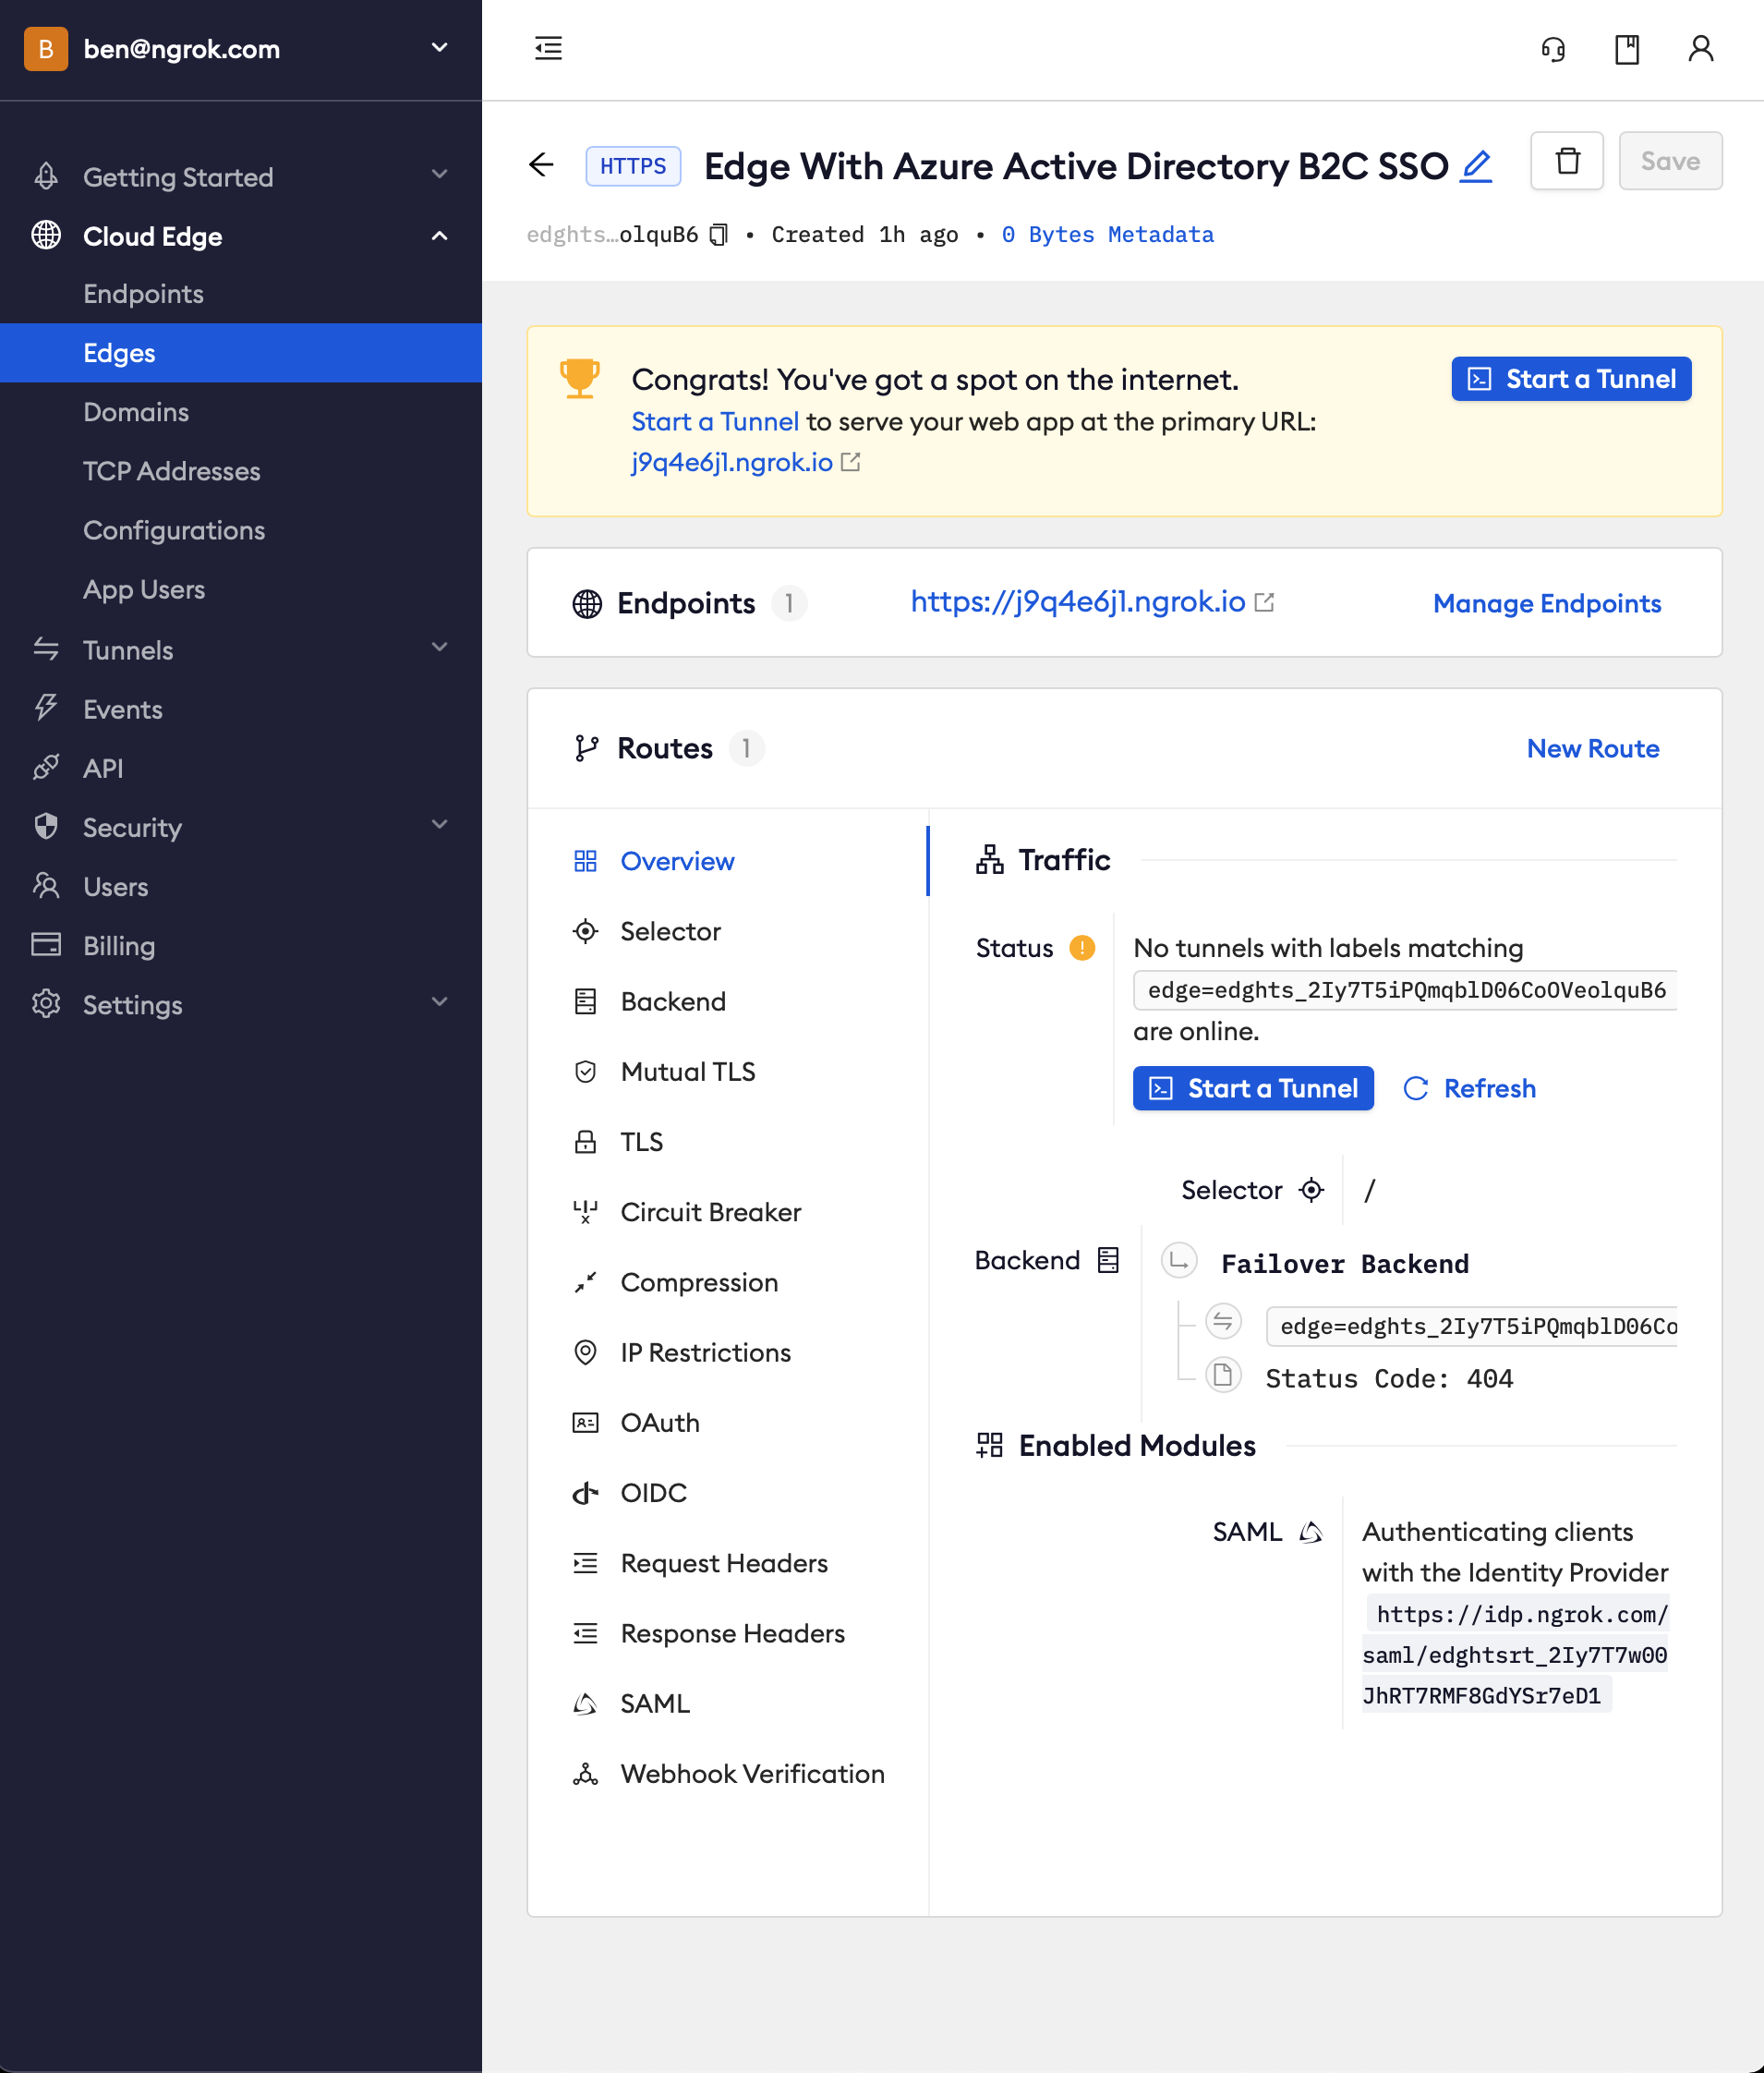Open the IP Restrictions module tab
The height and width of the screenshot is (2073, 1764).
point(728,1352)
